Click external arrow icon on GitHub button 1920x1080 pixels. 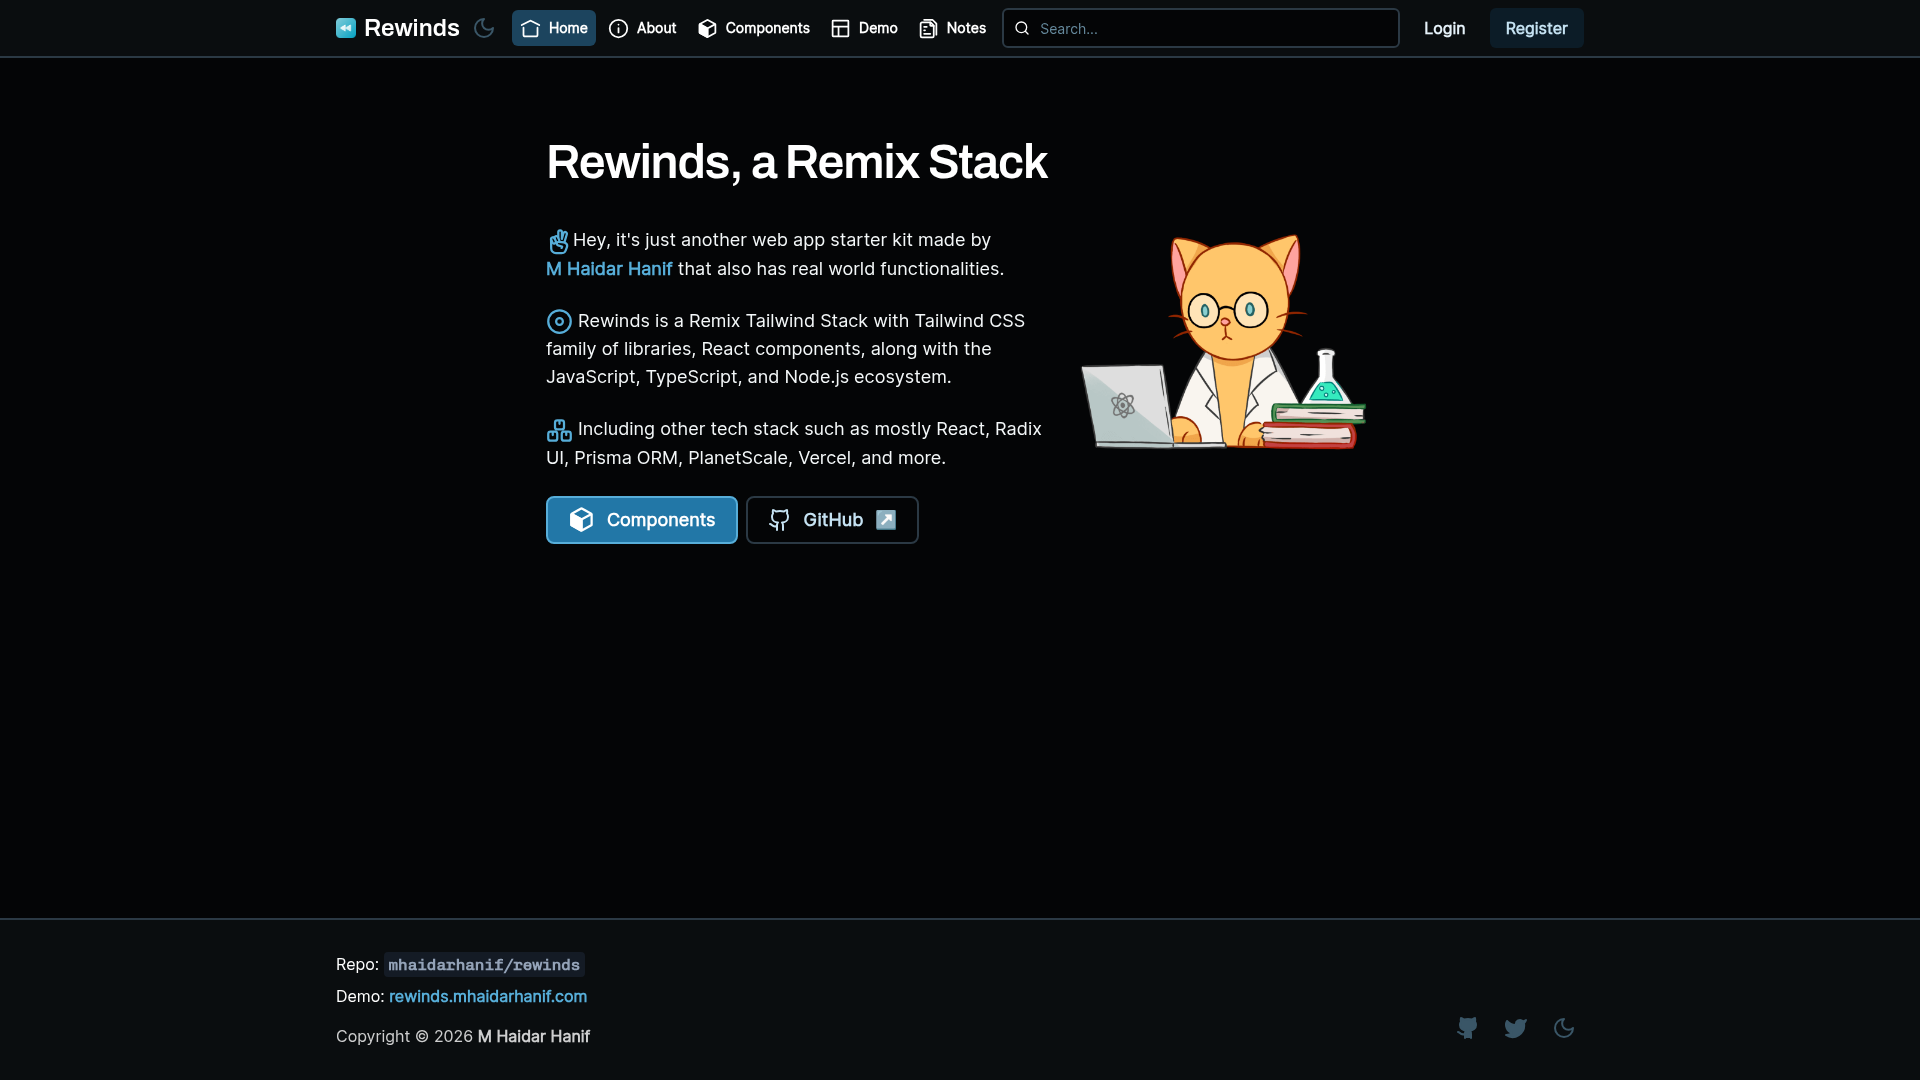click(886, 520)
